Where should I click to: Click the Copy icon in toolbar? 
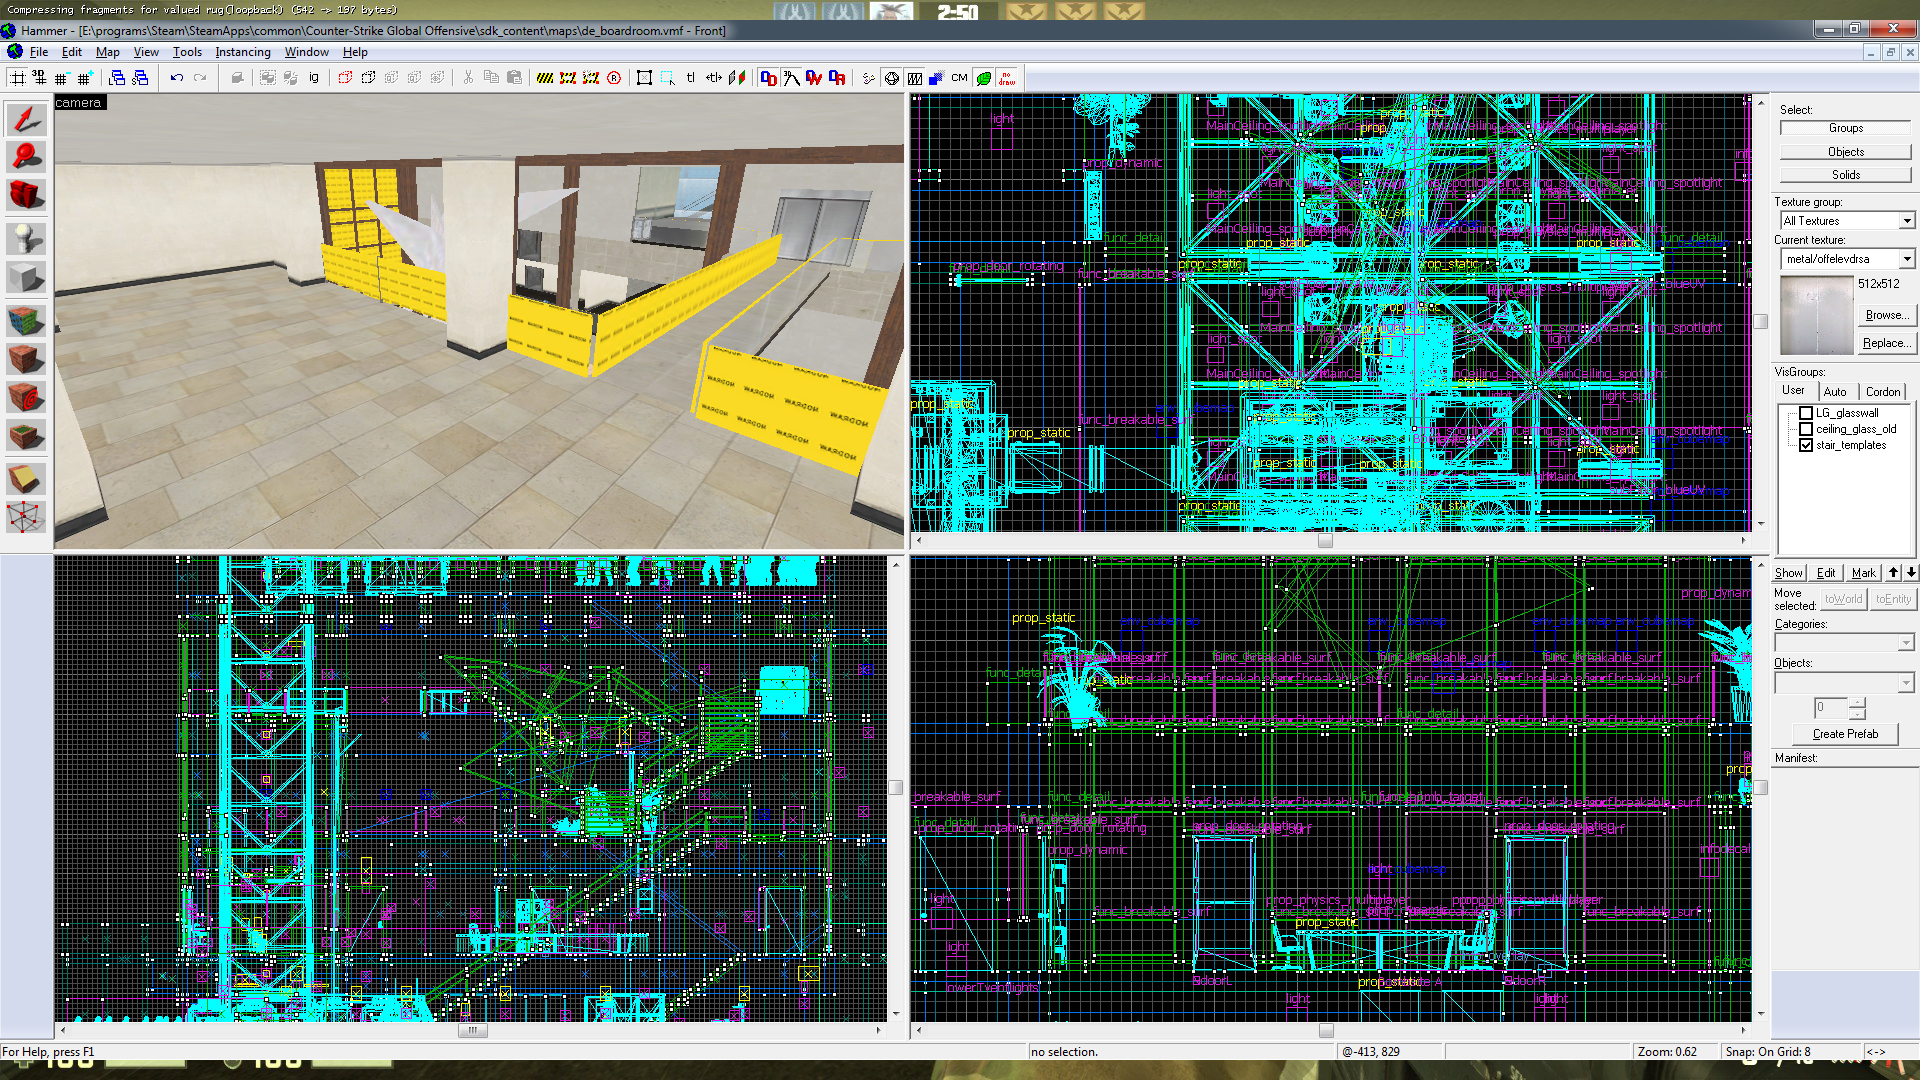coord(491,78)
